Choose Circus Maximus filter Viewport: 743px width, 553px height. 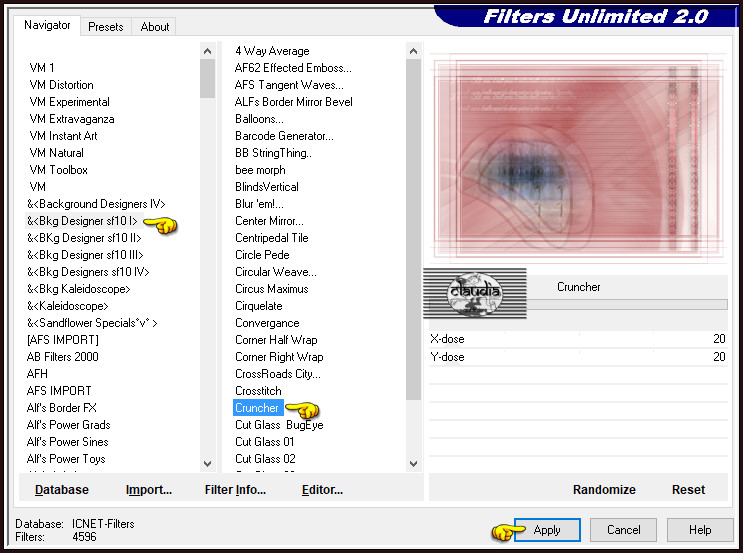tap(272, 290)
